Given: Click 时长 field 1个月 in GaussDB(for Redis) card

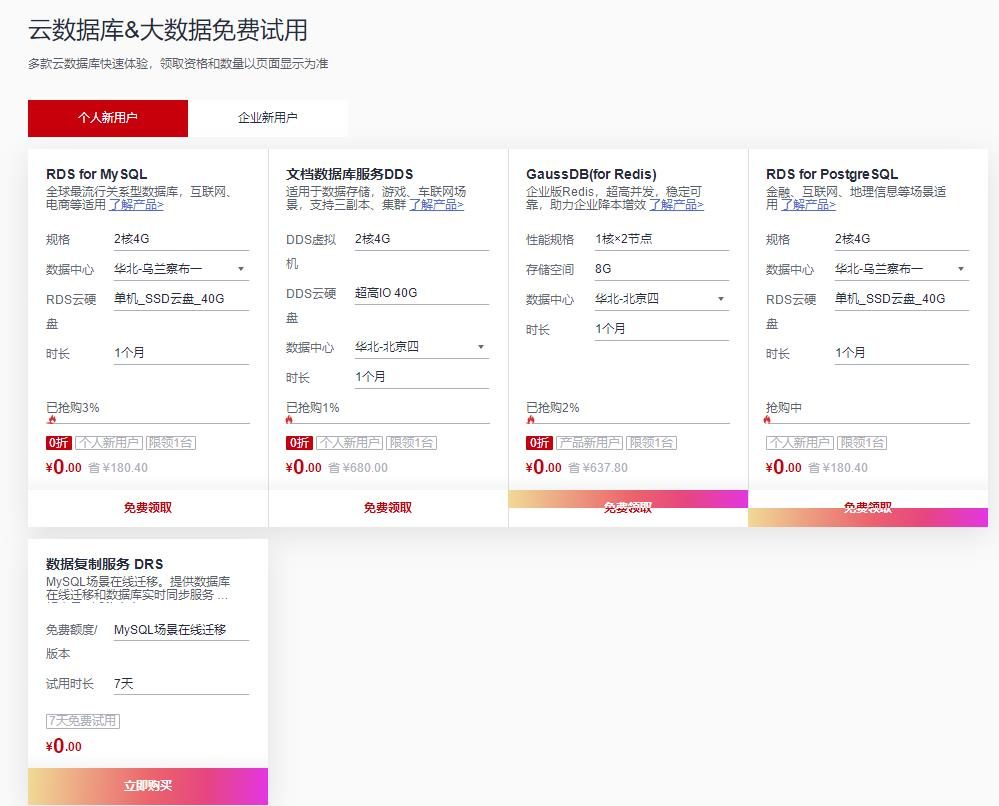Looking at the screenshot, I should click(x=661, y=329).
